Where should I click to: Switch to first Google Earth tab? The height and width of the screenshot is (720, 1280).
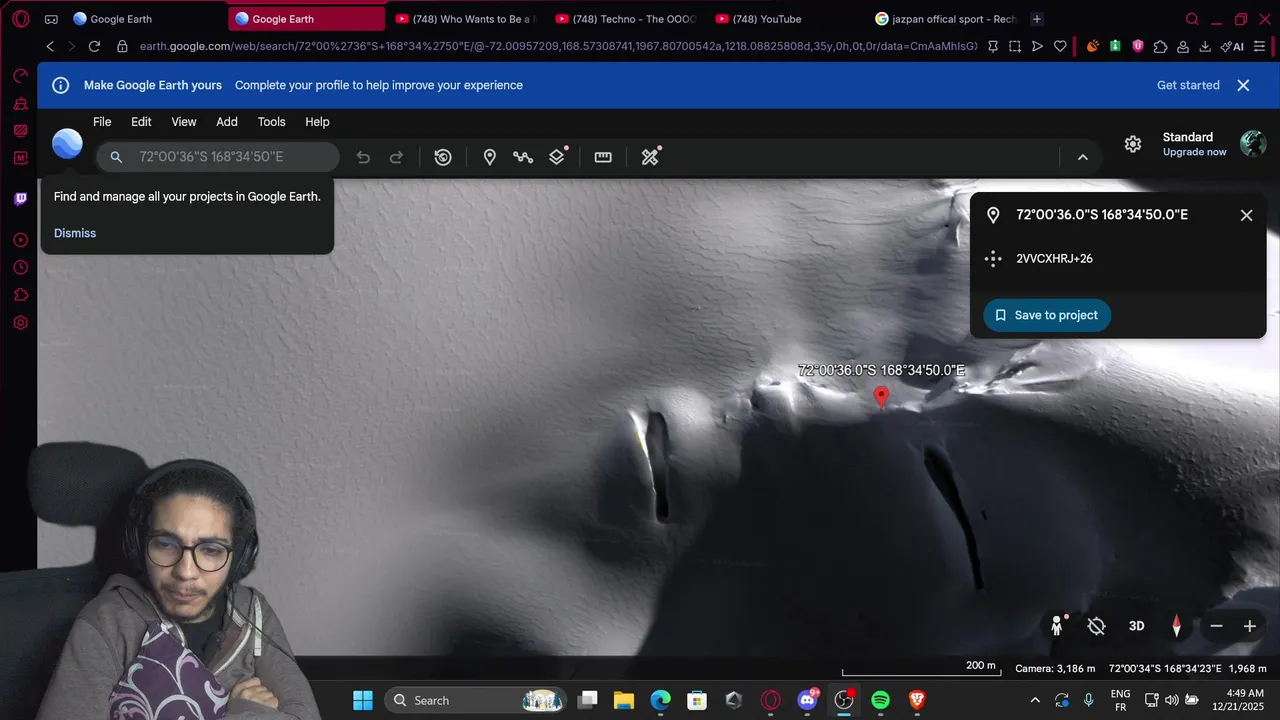145,19
